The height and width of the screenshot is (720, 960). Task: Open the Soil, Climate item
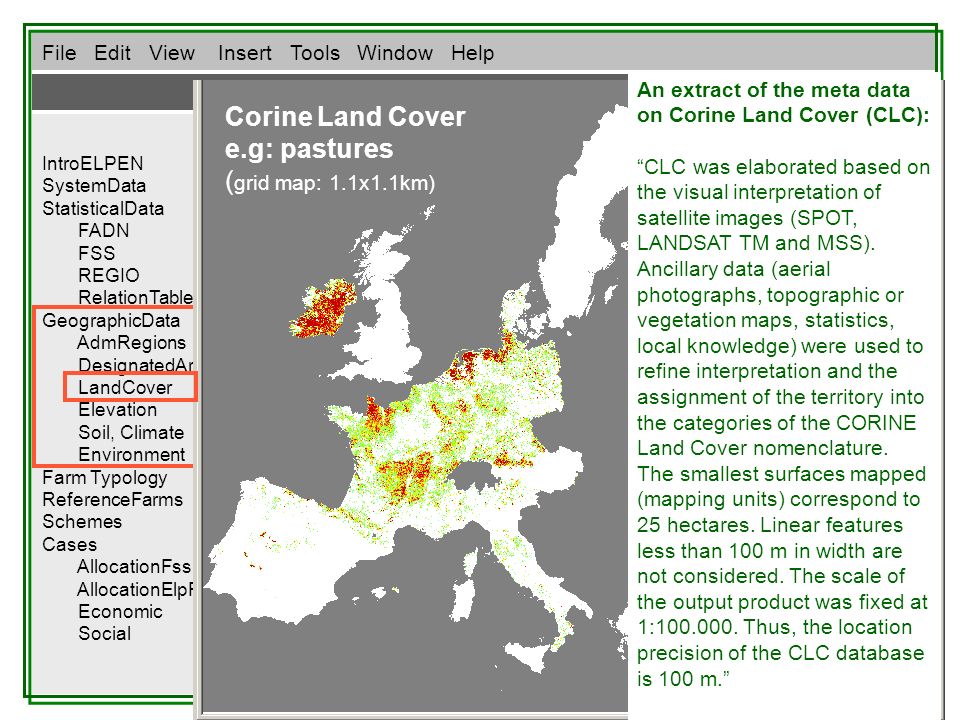(131, 432)
